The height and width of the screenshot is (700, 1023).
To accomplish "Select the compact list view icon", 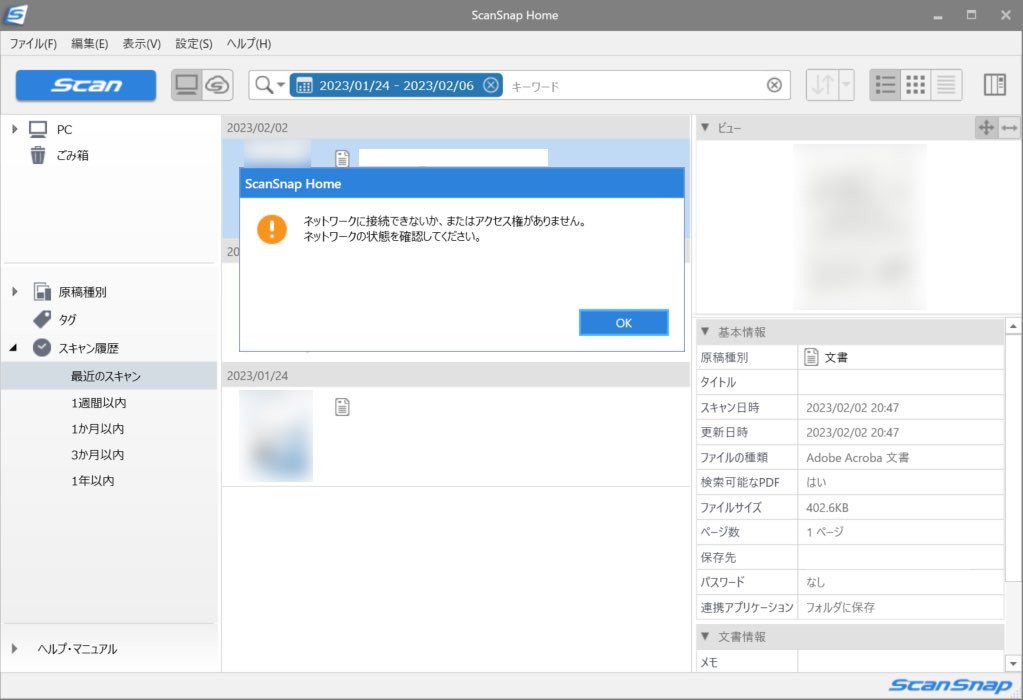I will point(946,85).
